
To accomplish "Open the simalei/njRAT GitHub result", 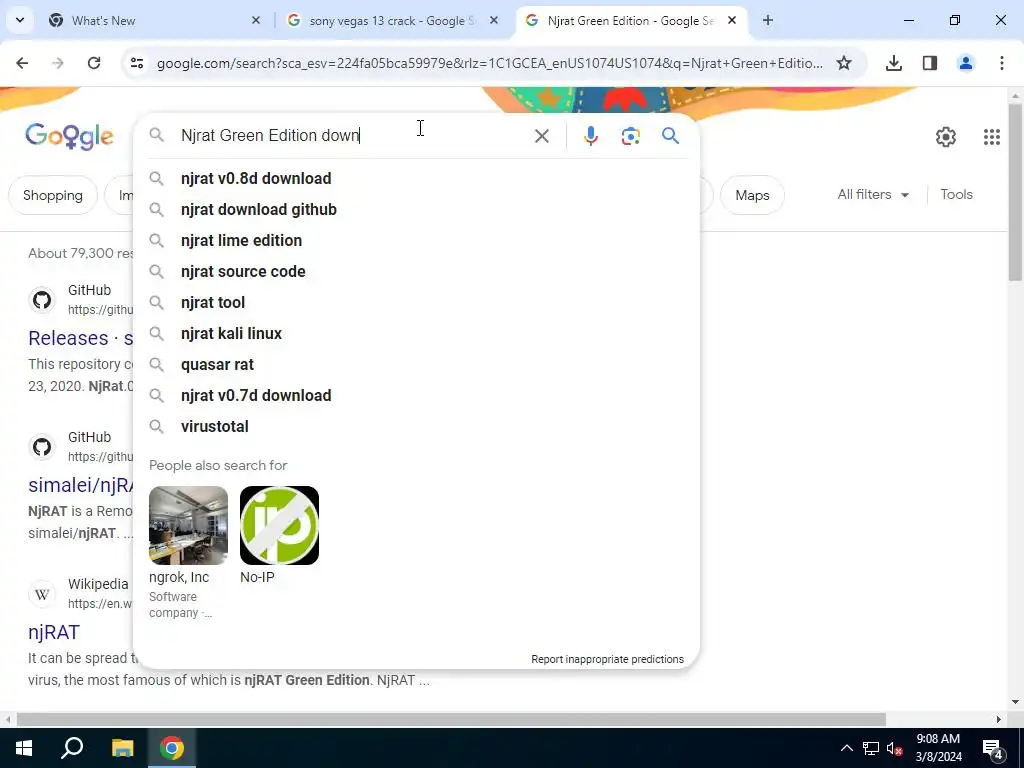I will (x=80, y=485).
